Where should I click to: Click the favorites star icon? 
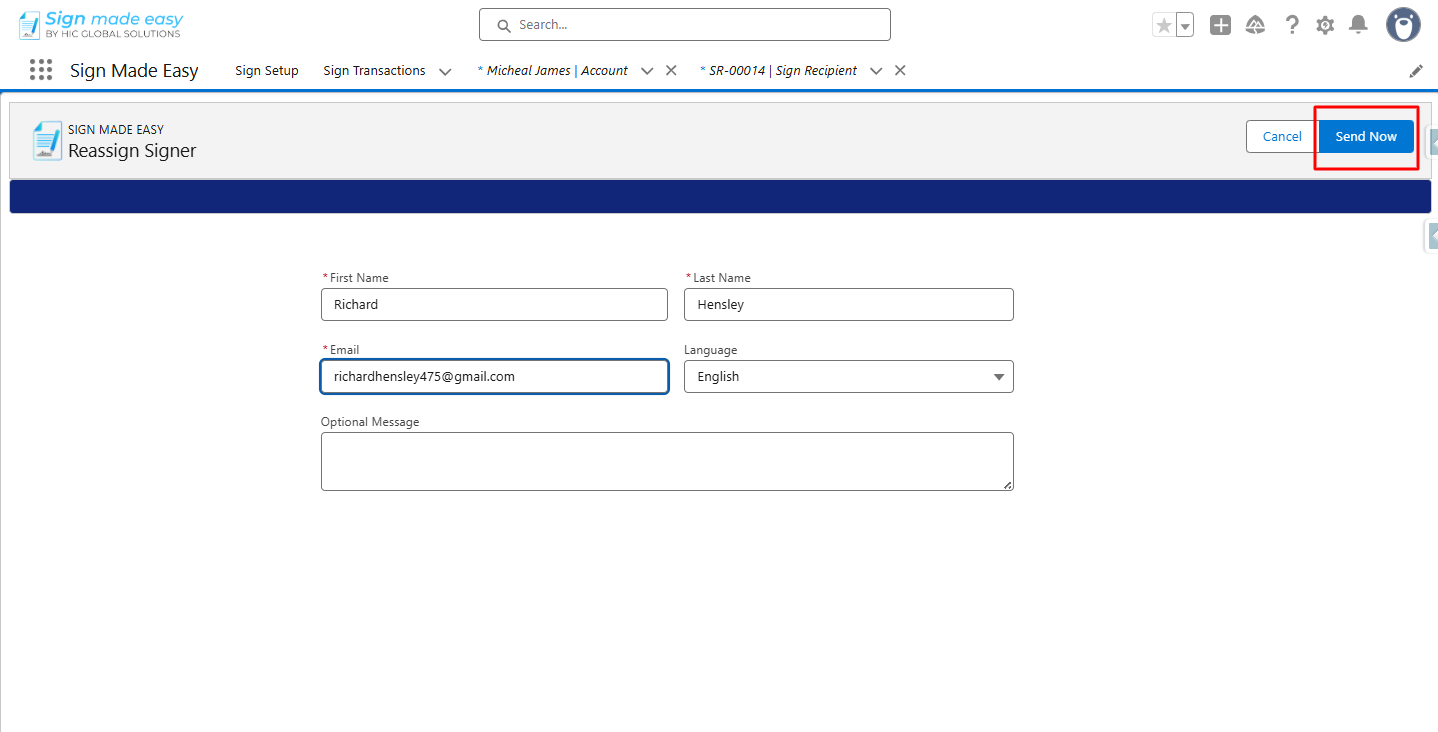1163,25
